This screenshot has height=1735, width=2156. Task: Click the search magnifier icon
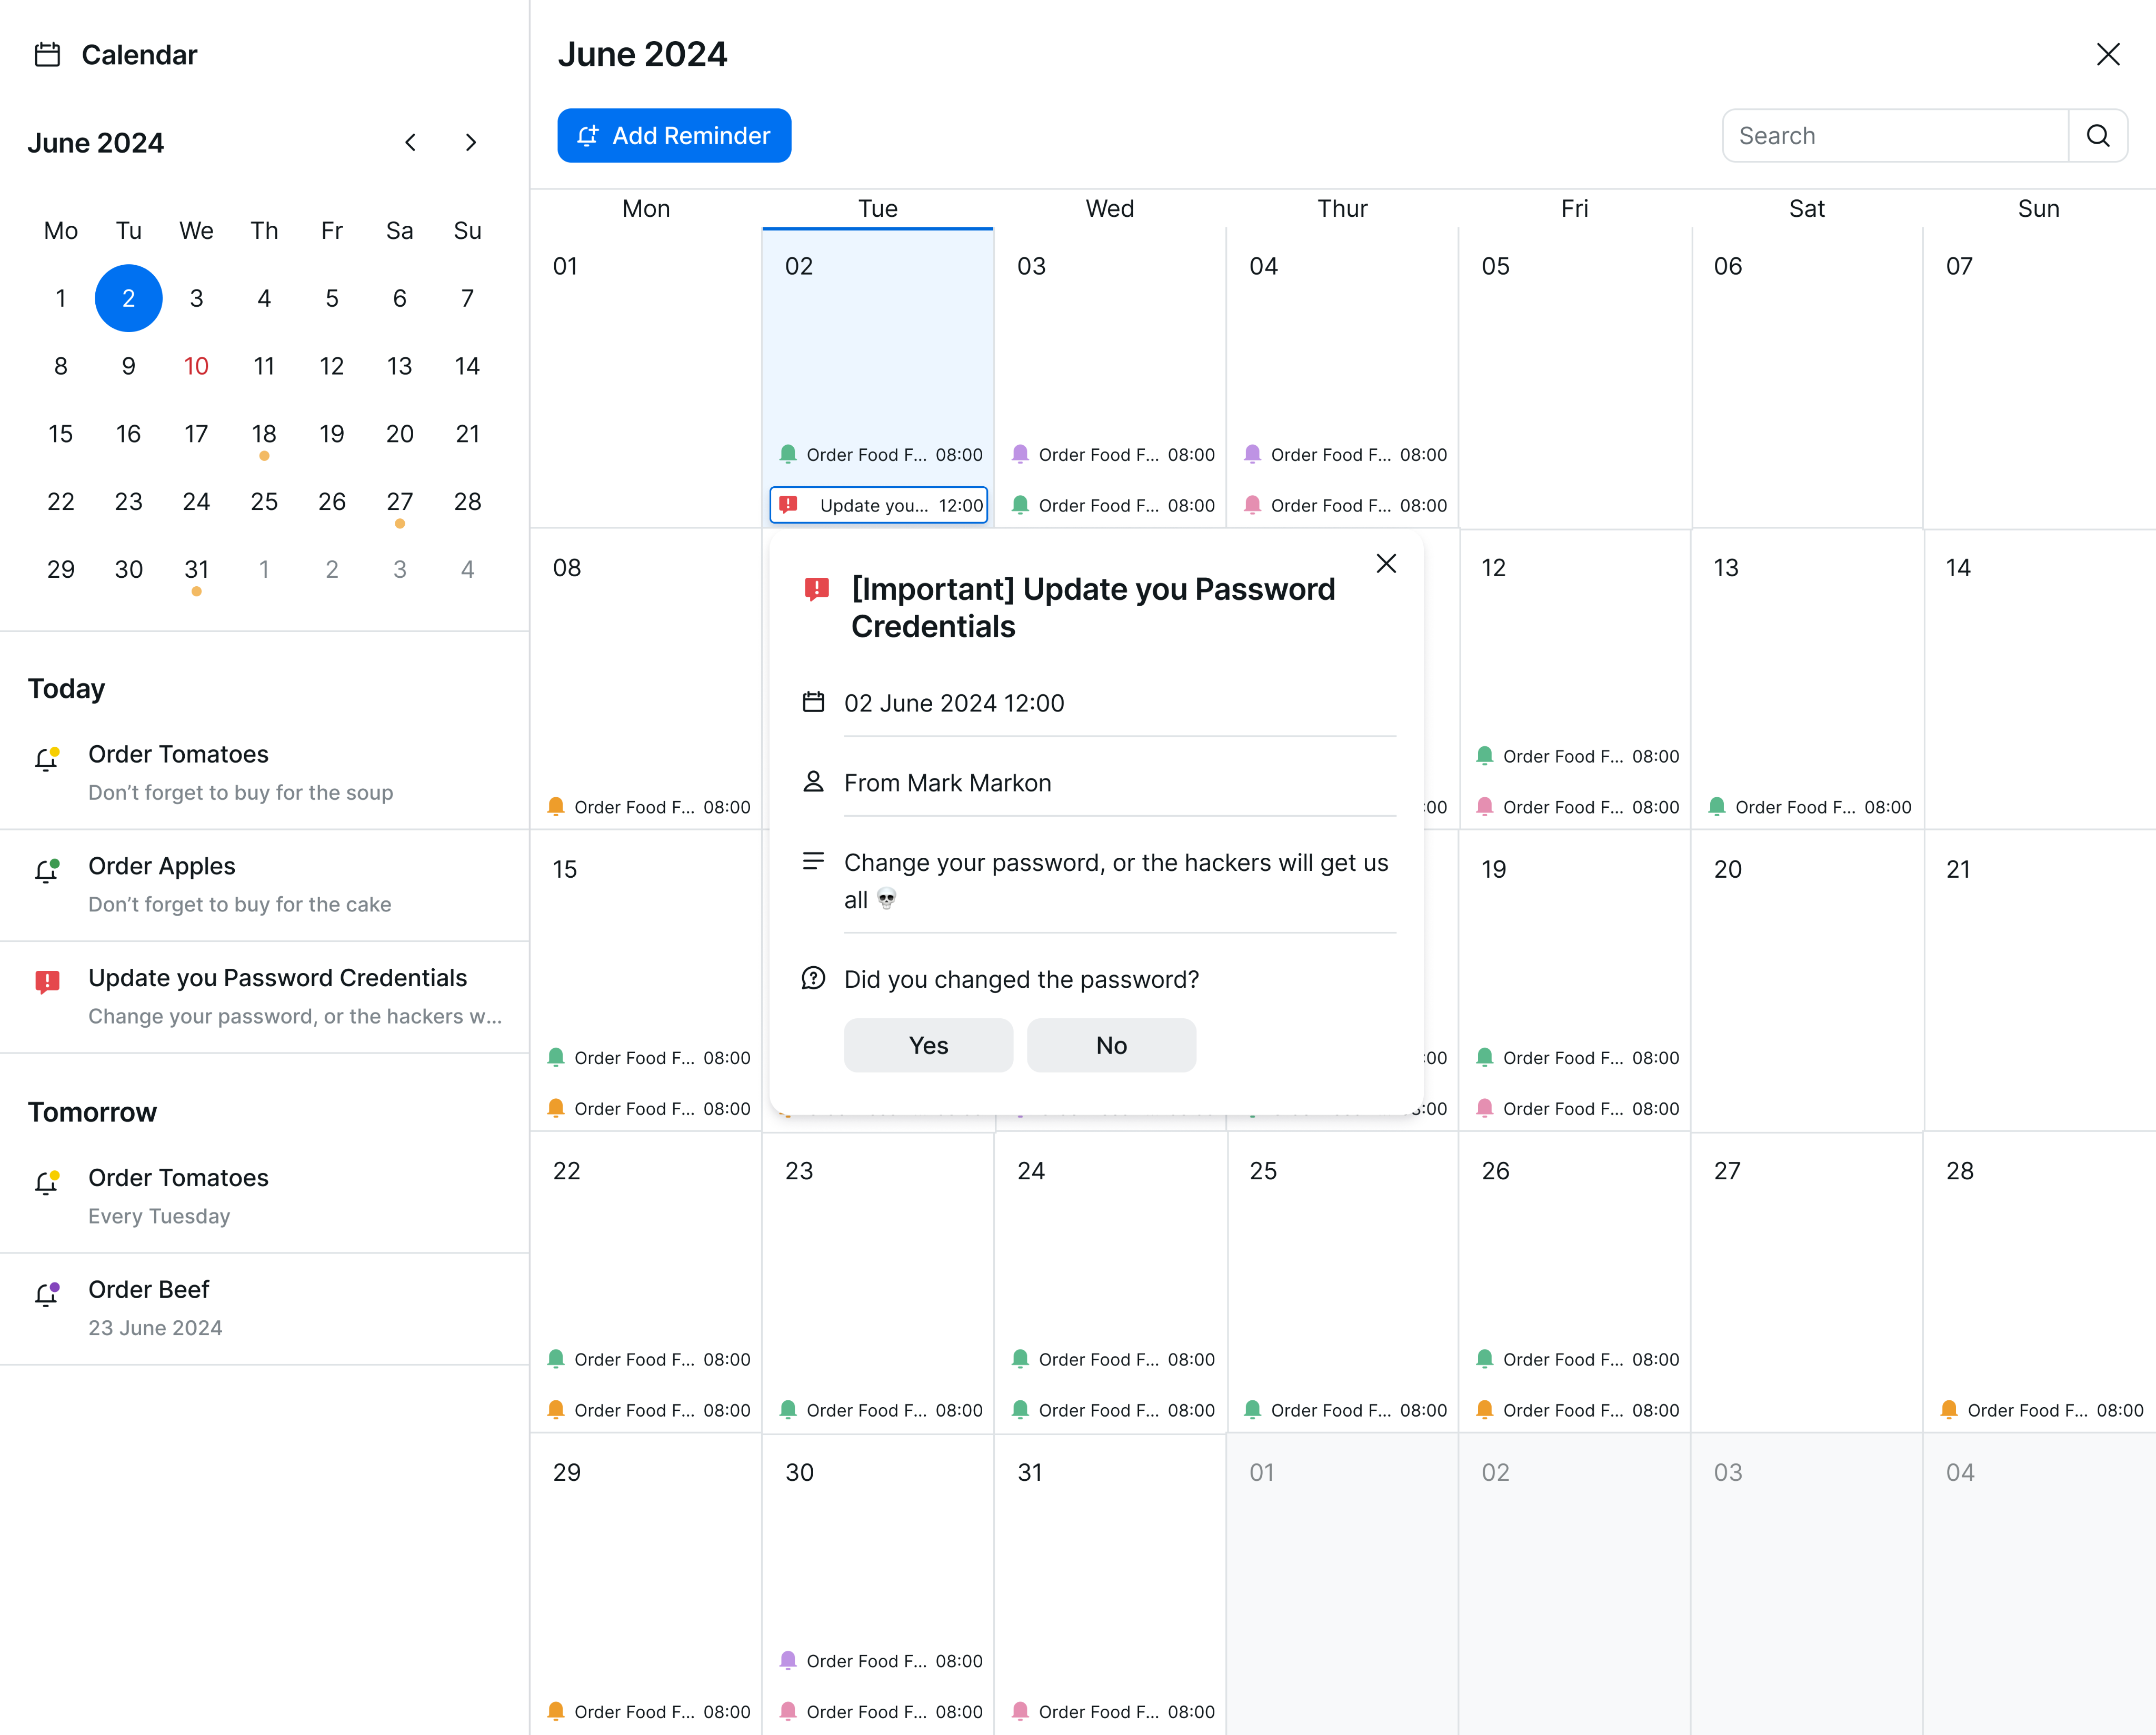(x=2097, y=136)
